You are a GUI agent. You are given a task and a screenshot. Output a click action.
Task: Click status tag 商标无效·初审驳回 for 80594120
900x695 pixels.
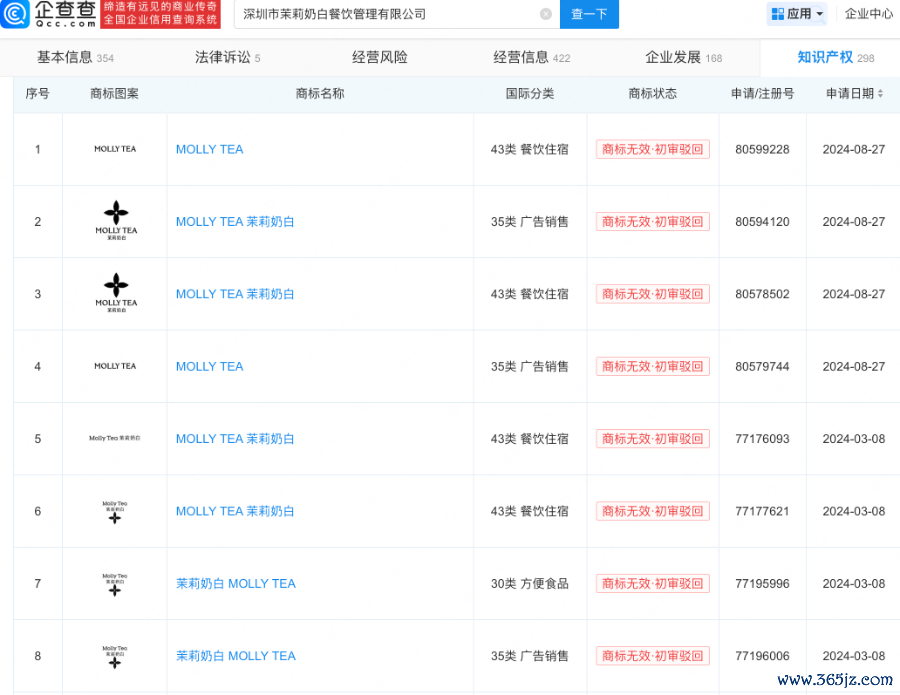tap(653, 222)
